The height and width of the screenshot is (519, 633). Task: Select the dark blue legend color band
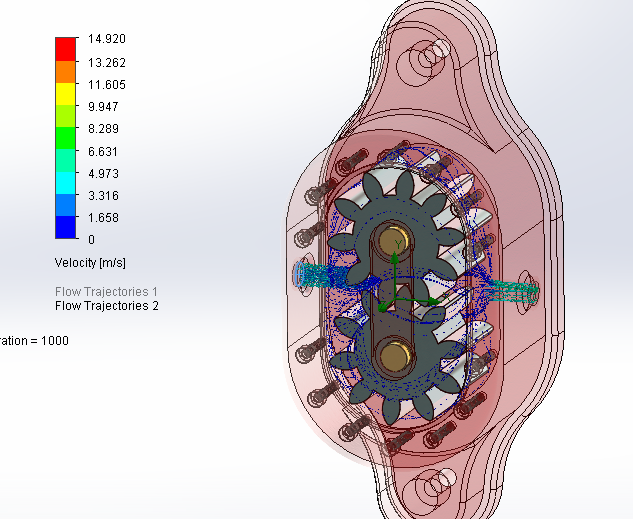[x=65, y=228]
